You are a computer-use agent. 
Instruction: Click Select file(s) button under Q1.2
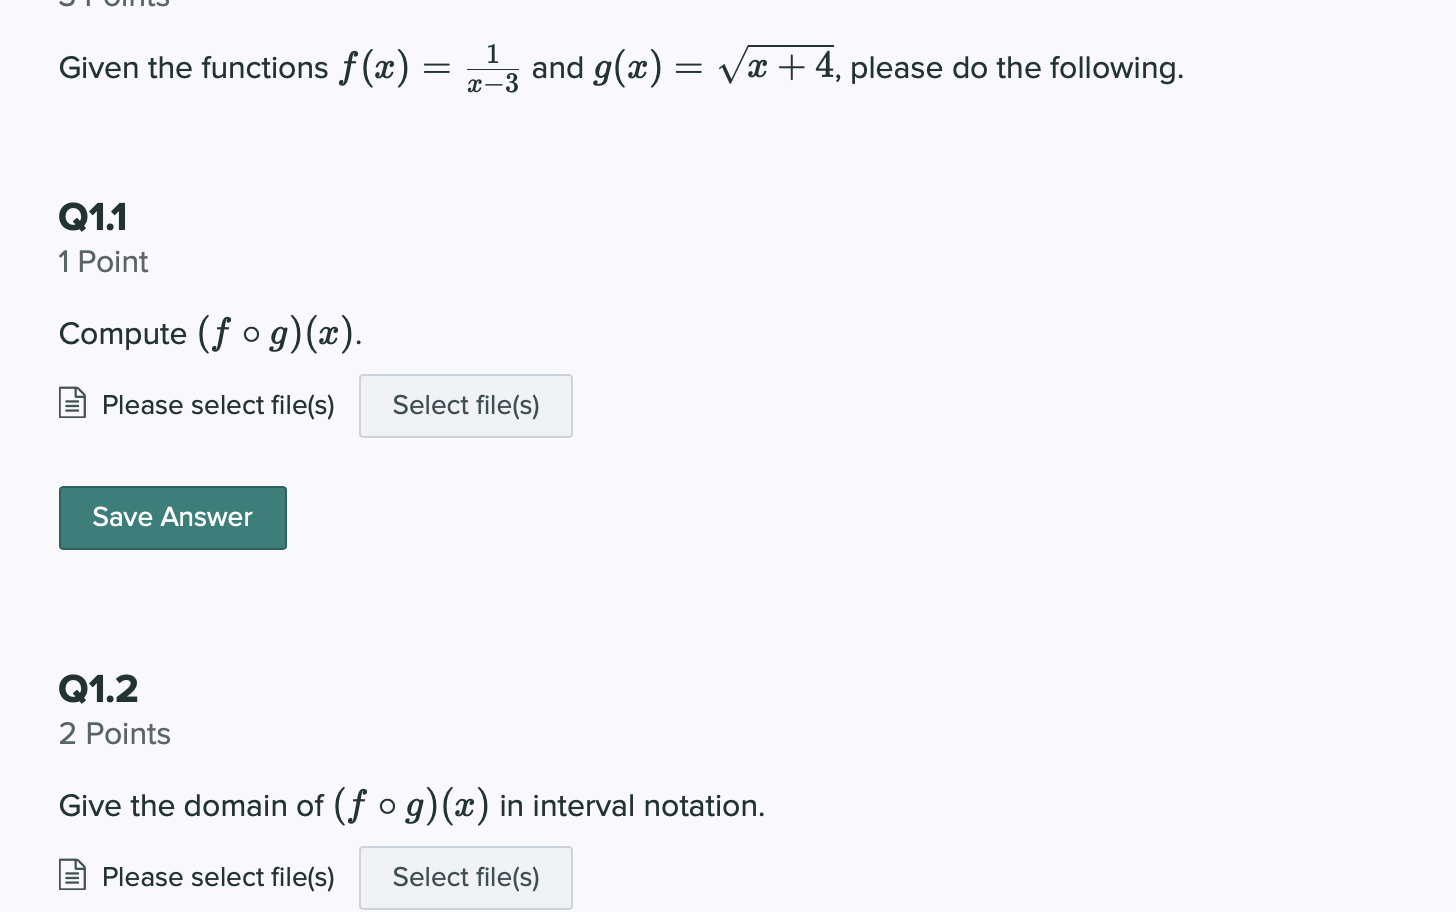[x=465, y=878]
